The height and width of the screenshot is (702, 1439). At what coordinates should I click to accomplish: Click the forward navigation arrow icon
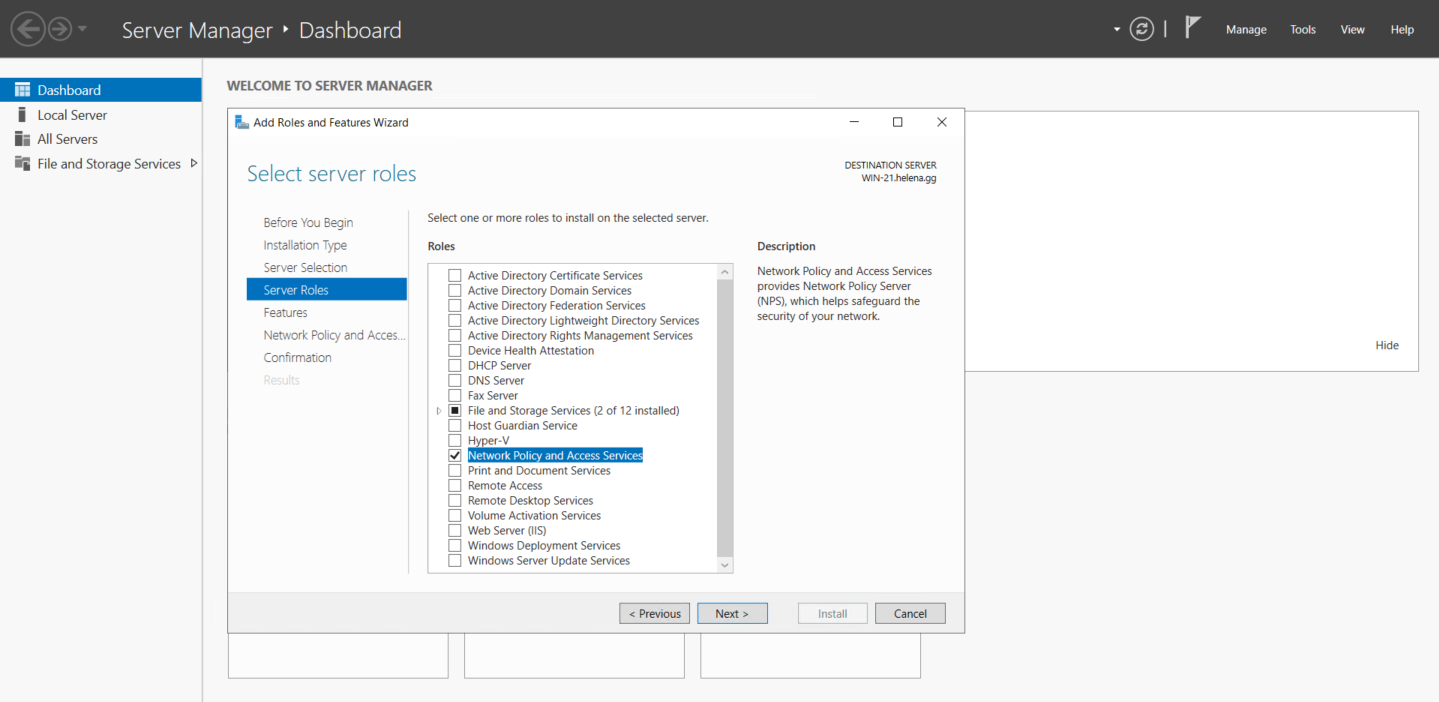[x=60, y=29]
